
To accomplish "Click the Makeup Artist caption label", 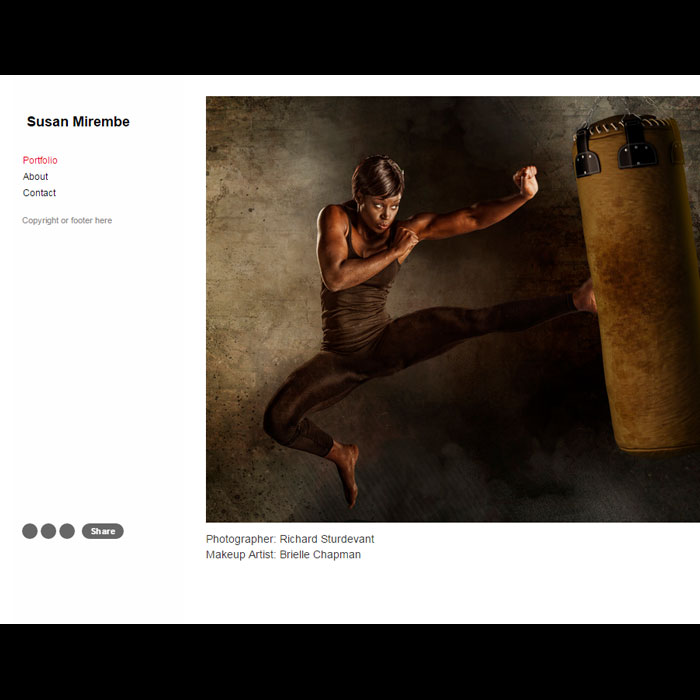I will coord(241,554).
